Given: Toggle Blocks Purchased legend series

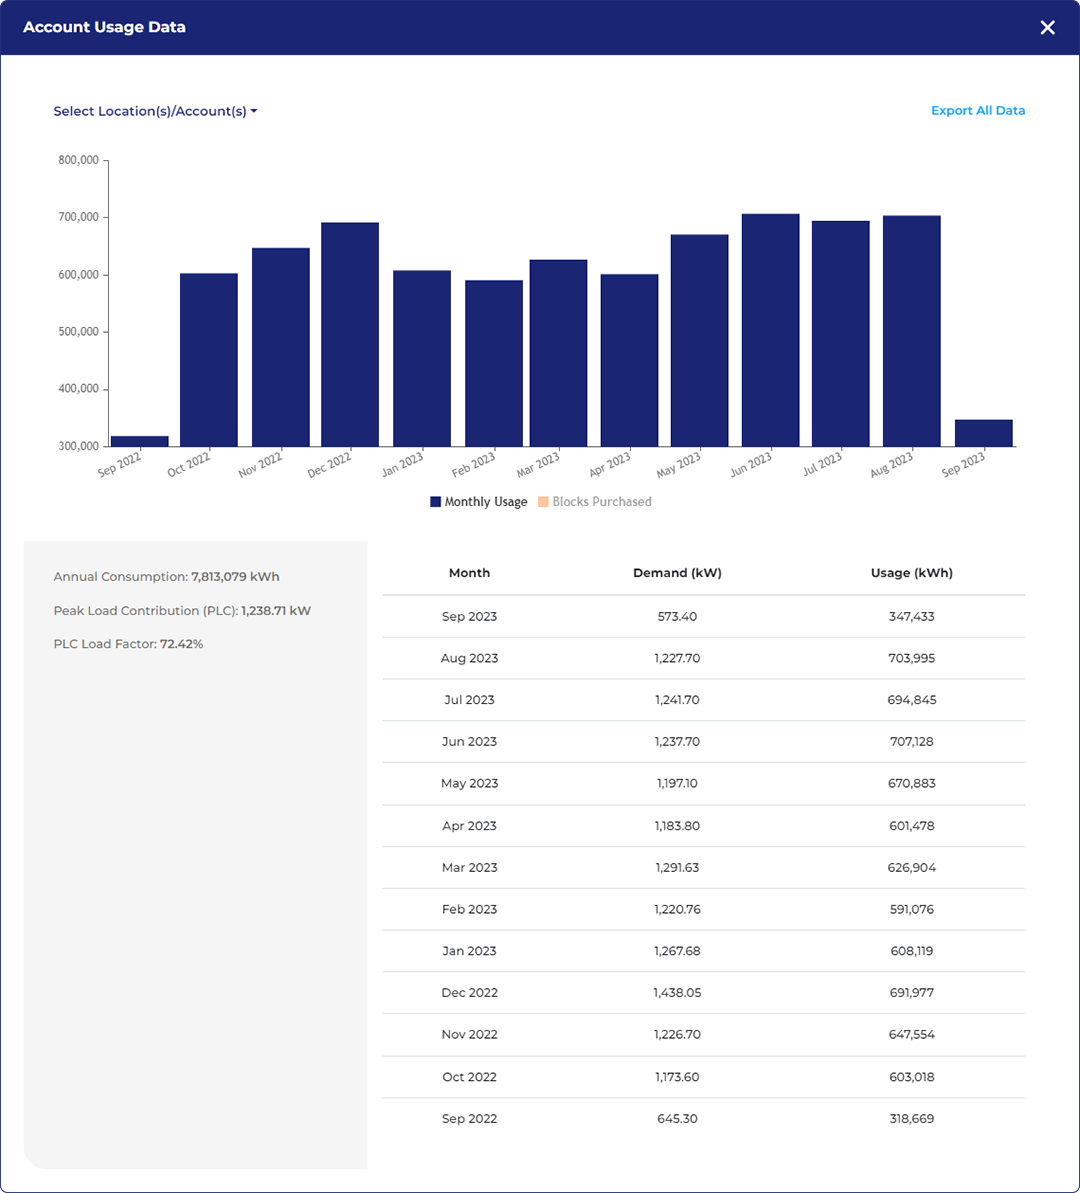Looking at the screenshot, I should coord(601,502).
